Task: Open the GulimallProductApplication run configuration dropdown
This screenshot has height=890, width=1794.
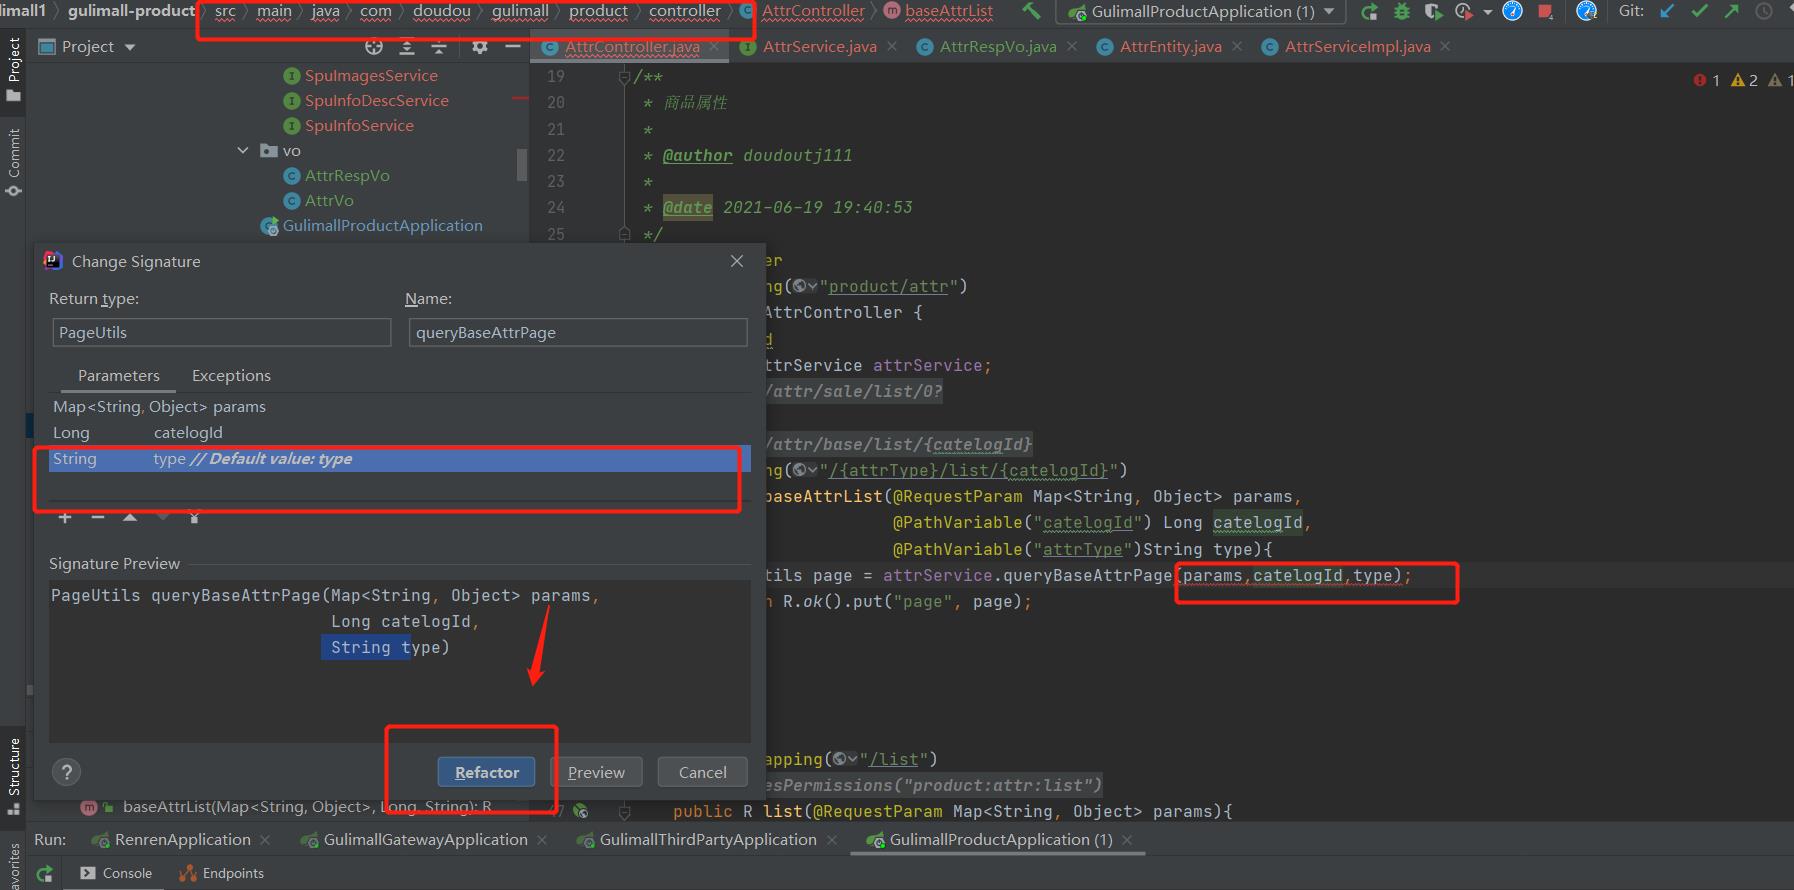Action: click(1202, 12)
